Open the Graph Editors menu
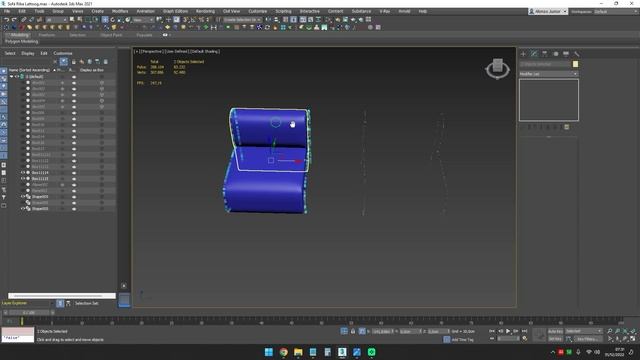Image resolution: width=640 pixels, height=360 pixels. [x=175, y=11]
